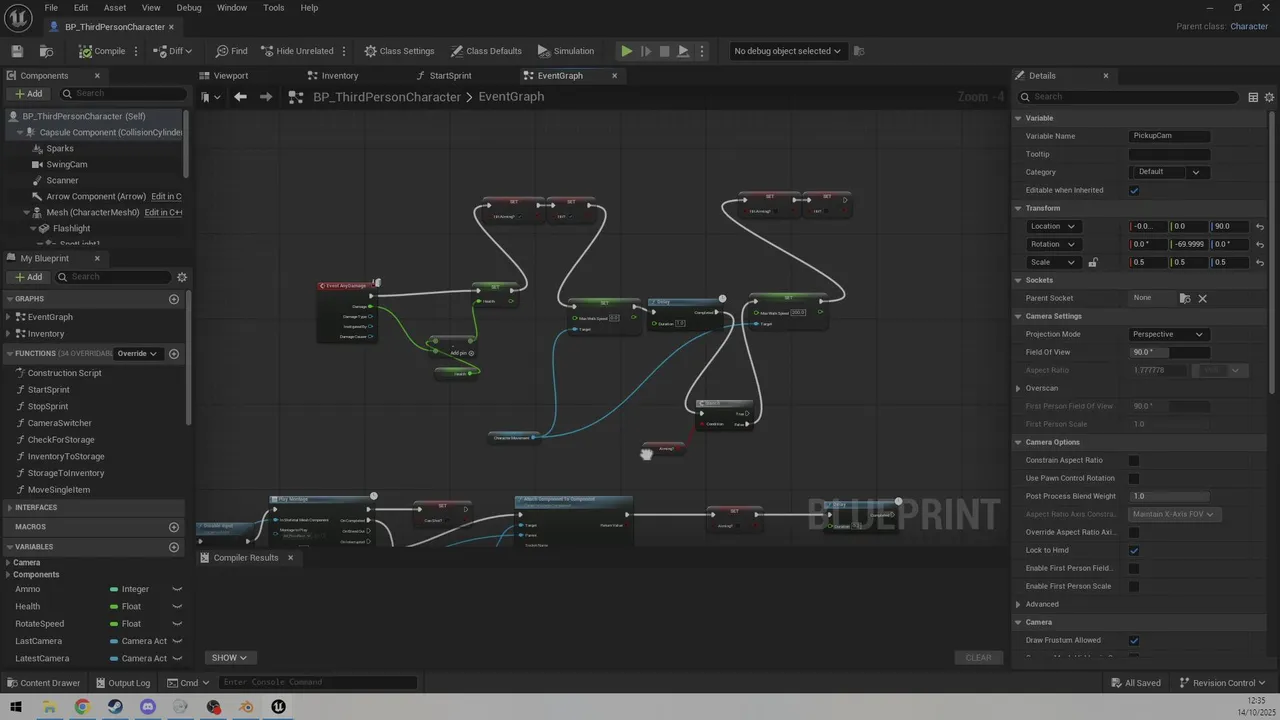Viewport: 1280px width, 720px height.
Task: Click the debug object locate icon
Action: point(859,51)
